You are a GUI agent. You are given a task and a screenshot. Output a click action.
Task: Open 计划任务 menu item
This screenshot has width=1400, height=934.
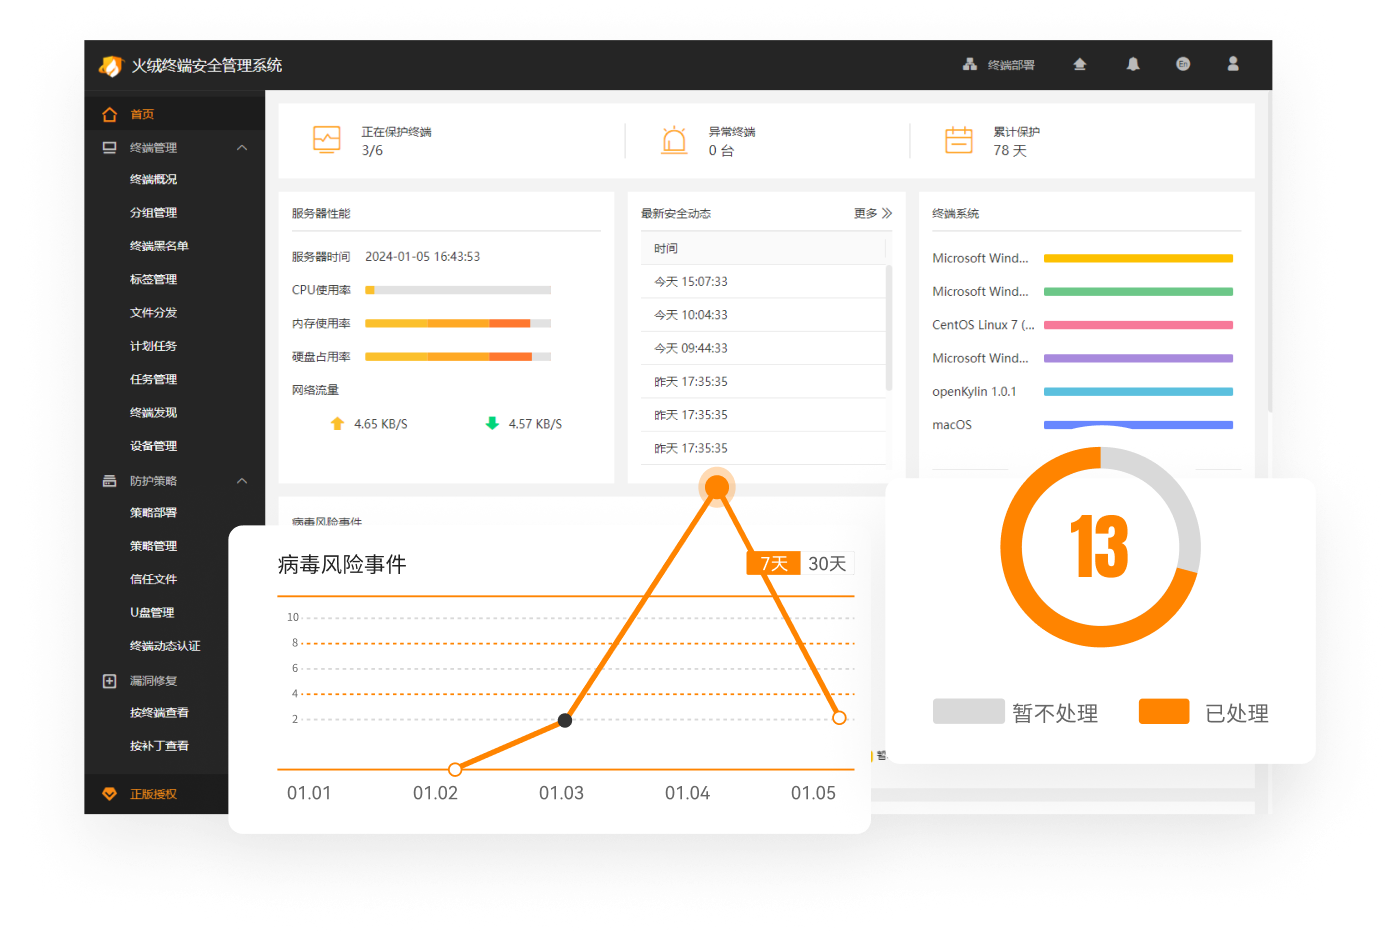(x=153, y=346)
